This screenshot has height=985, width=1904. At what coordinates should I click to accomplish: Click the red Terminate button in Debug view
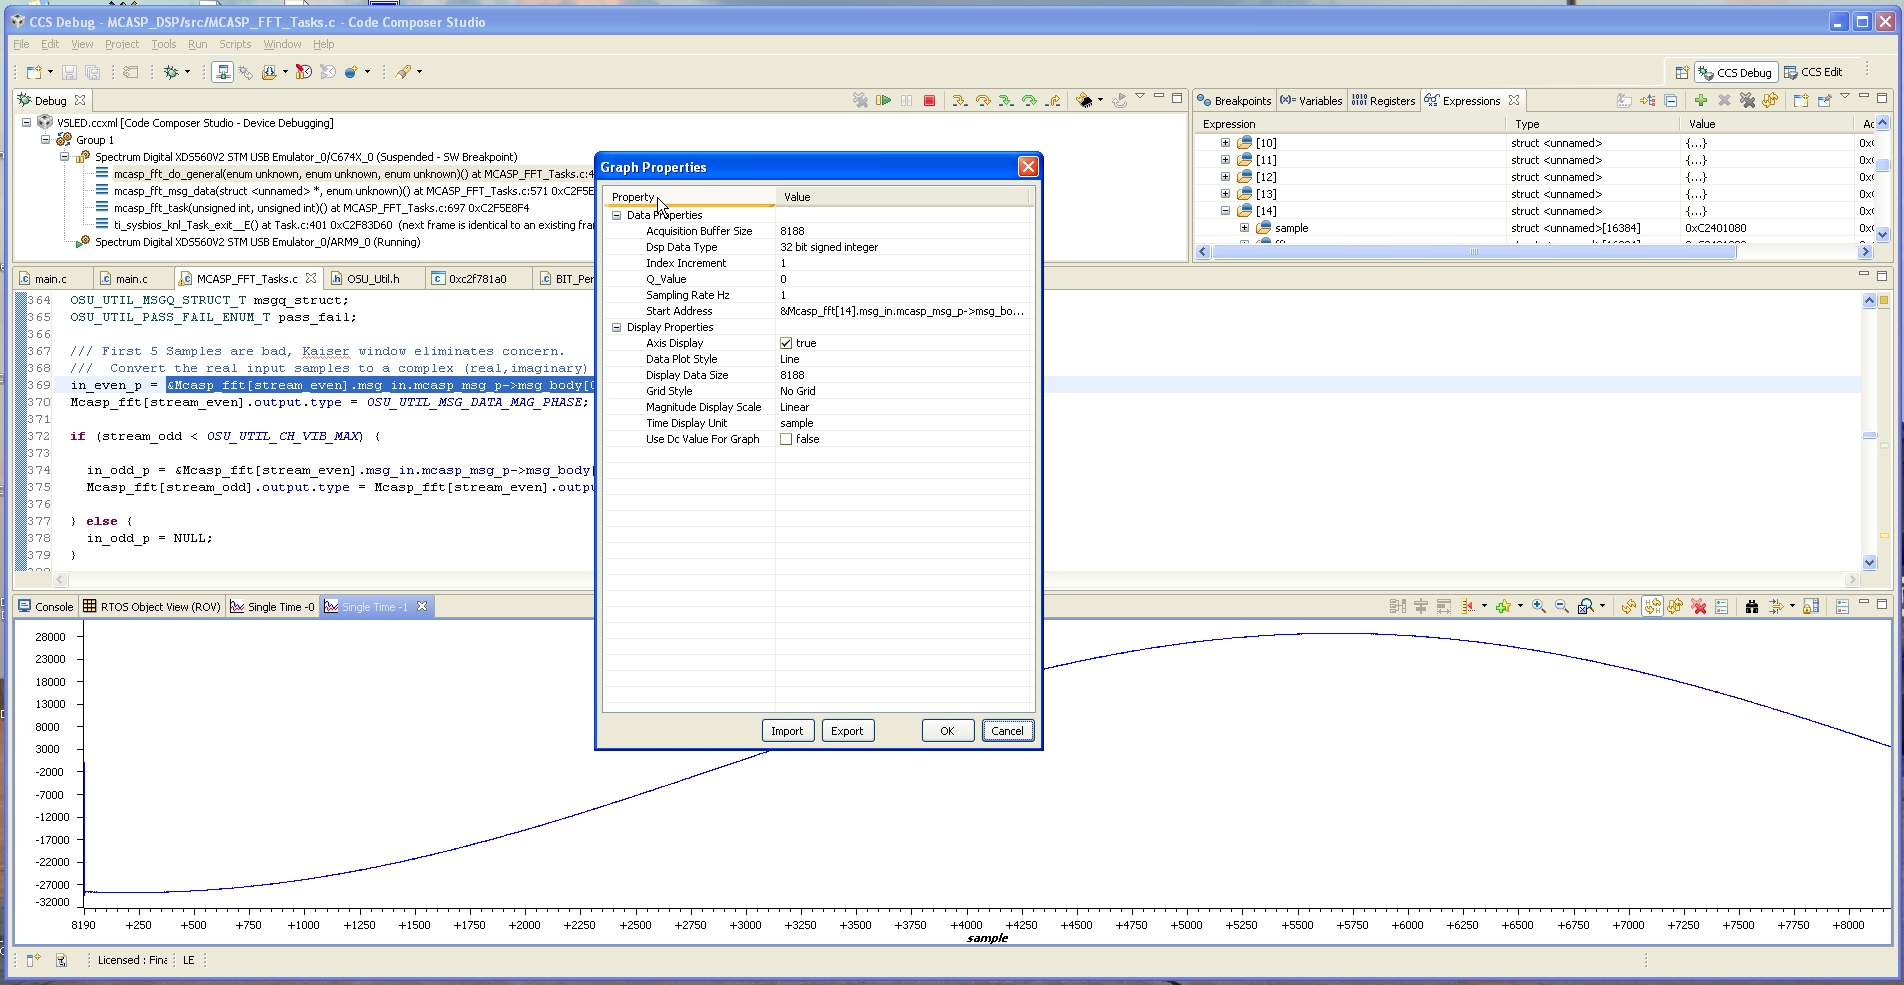click(x=929, y=100)
